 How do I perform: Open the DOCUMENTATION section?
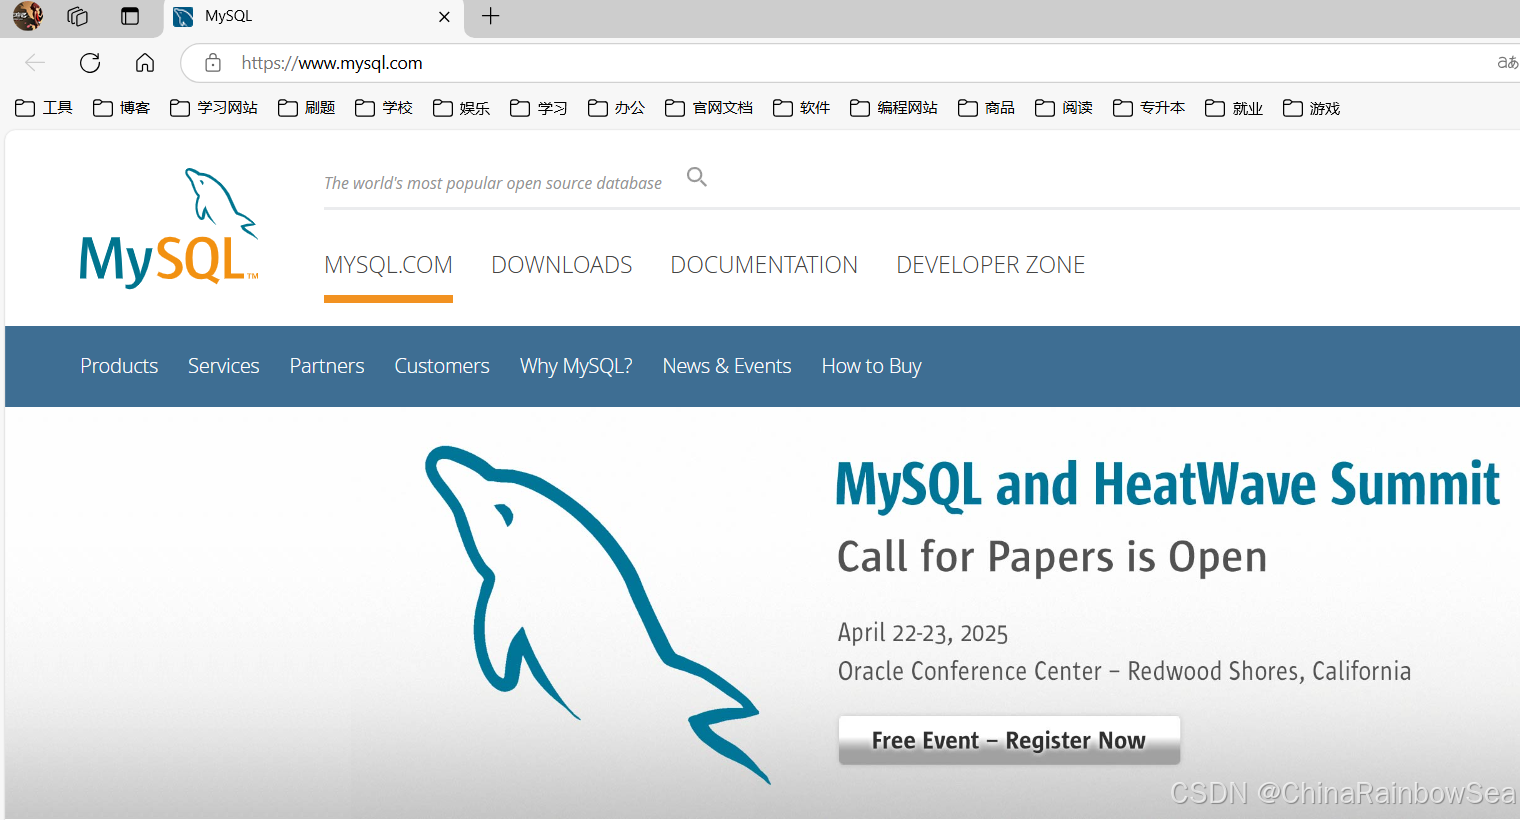point(764,264)
